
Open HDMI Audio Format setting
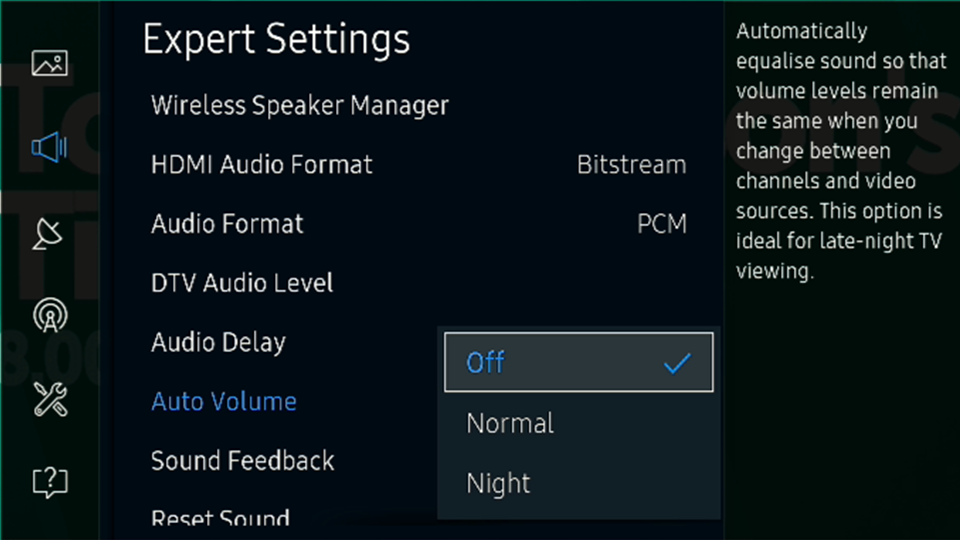point(419,165)
